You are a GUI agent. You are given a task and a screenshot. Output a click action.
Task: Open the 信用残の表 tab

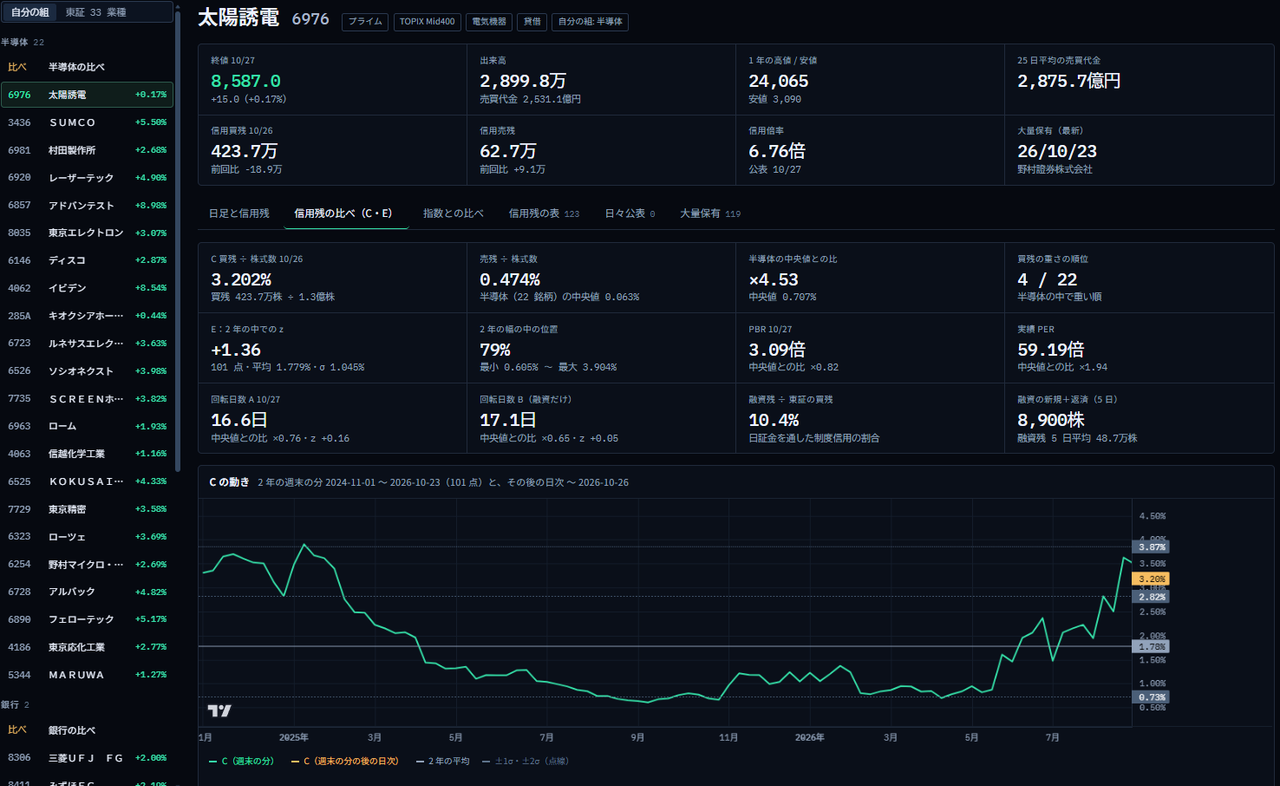pyautogui.click(x=544, y=213)
